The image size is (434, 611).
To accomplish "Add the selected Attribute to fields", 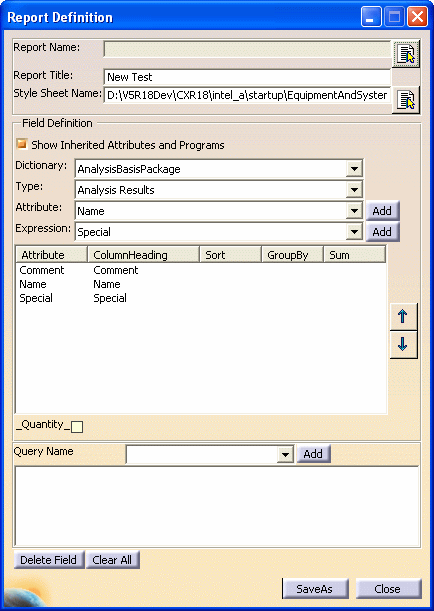I will coord(382,211).
